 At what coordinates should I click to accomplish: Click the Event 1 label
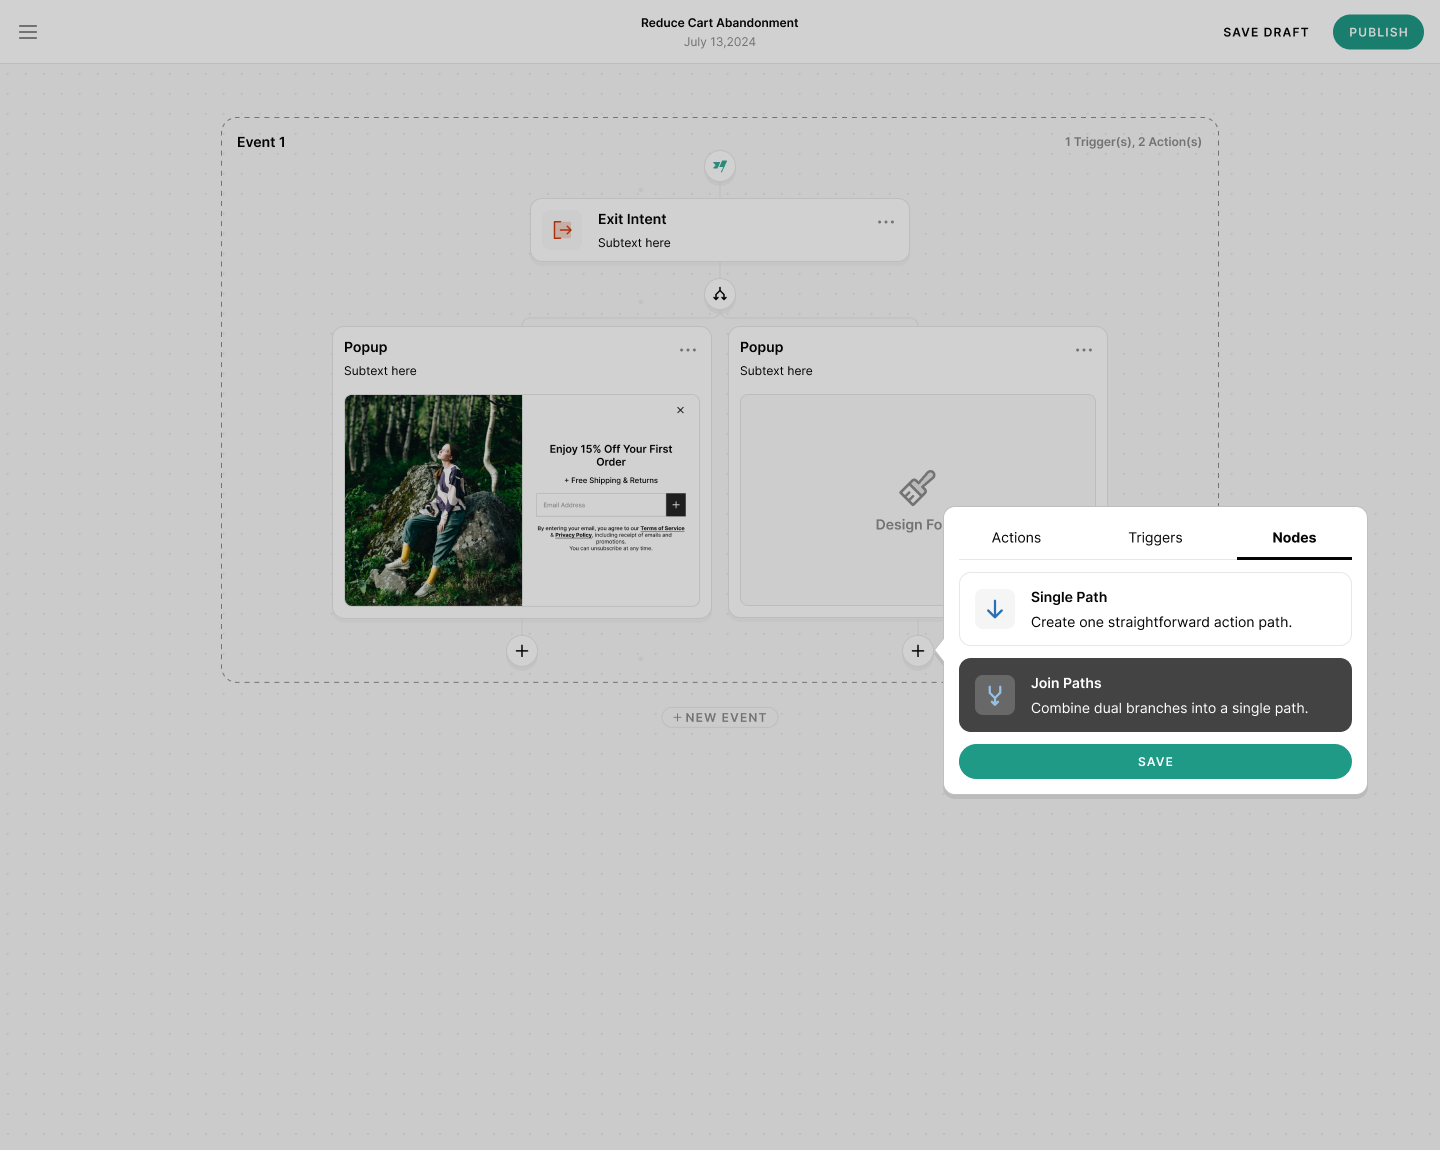click(x=261, y=142)
